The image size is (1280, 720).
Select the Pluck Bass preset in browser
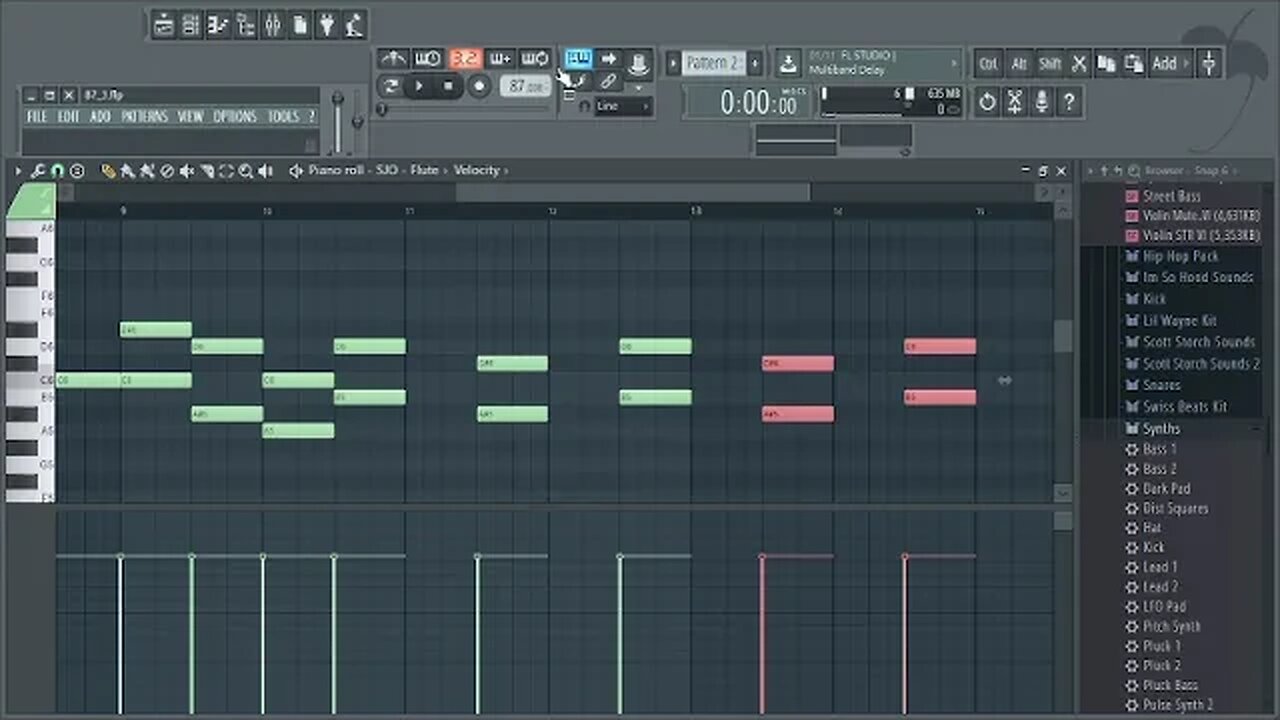click(x=1170, y=685)
